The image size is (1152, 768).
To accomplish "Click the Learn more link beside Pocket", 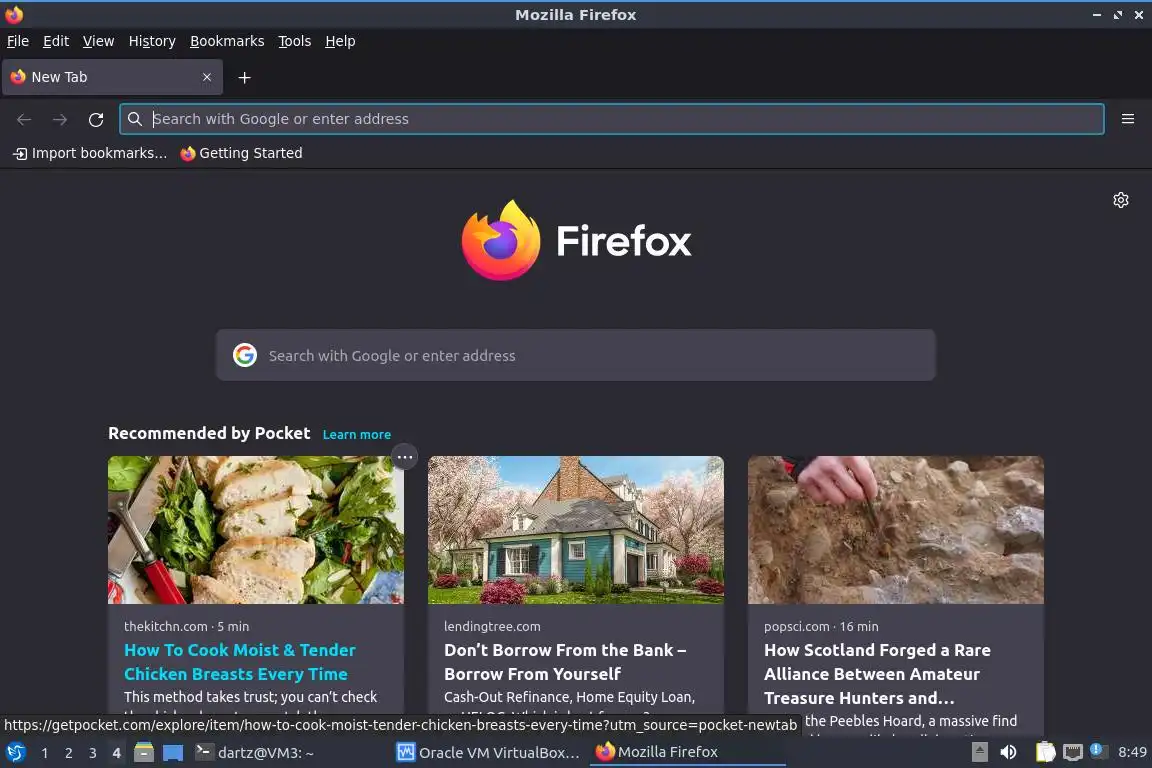I will pos(356,434).
